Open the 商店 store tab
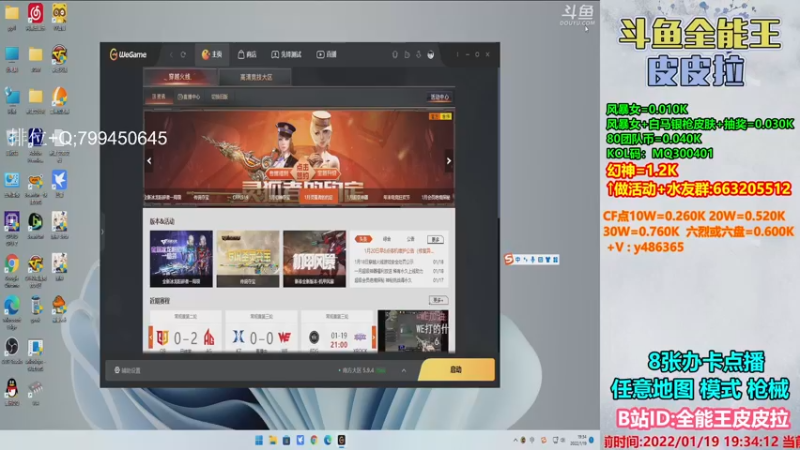Image resolution: width=800 pixels, height=450 pixels. click(247, 55)
